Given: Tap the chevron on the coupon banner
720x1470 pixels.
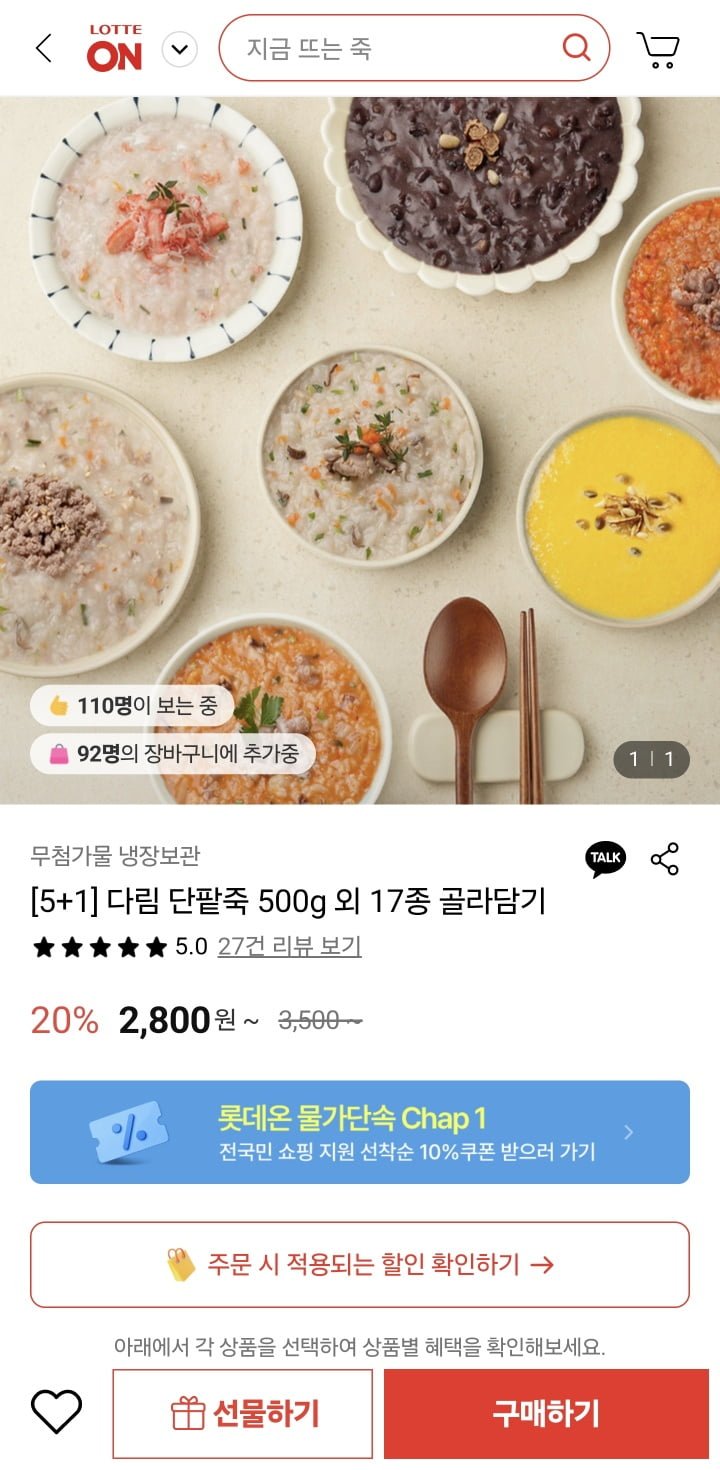Looking at the screenshot, I should [629, 1132].
